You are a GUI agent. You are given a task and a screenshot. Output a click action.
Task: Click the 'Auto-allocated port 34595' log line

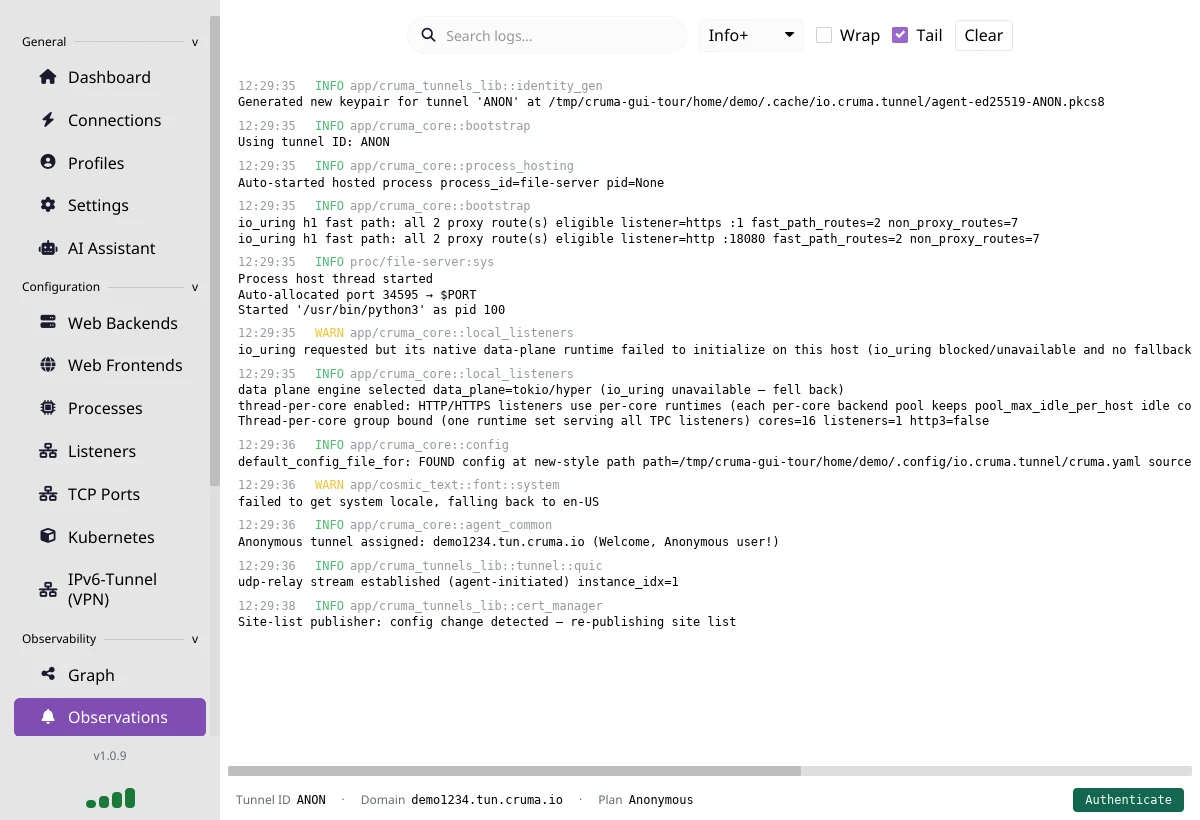(357, 295)
